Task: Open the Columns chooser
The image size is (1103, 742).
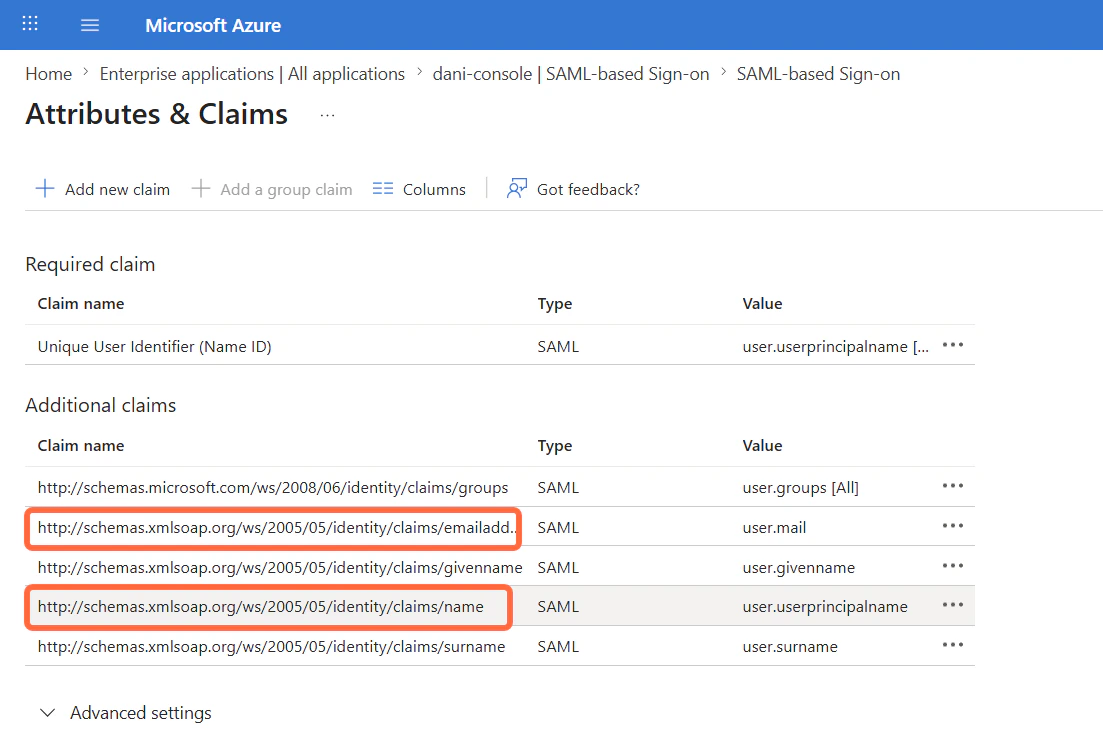Action: (434, 189)
